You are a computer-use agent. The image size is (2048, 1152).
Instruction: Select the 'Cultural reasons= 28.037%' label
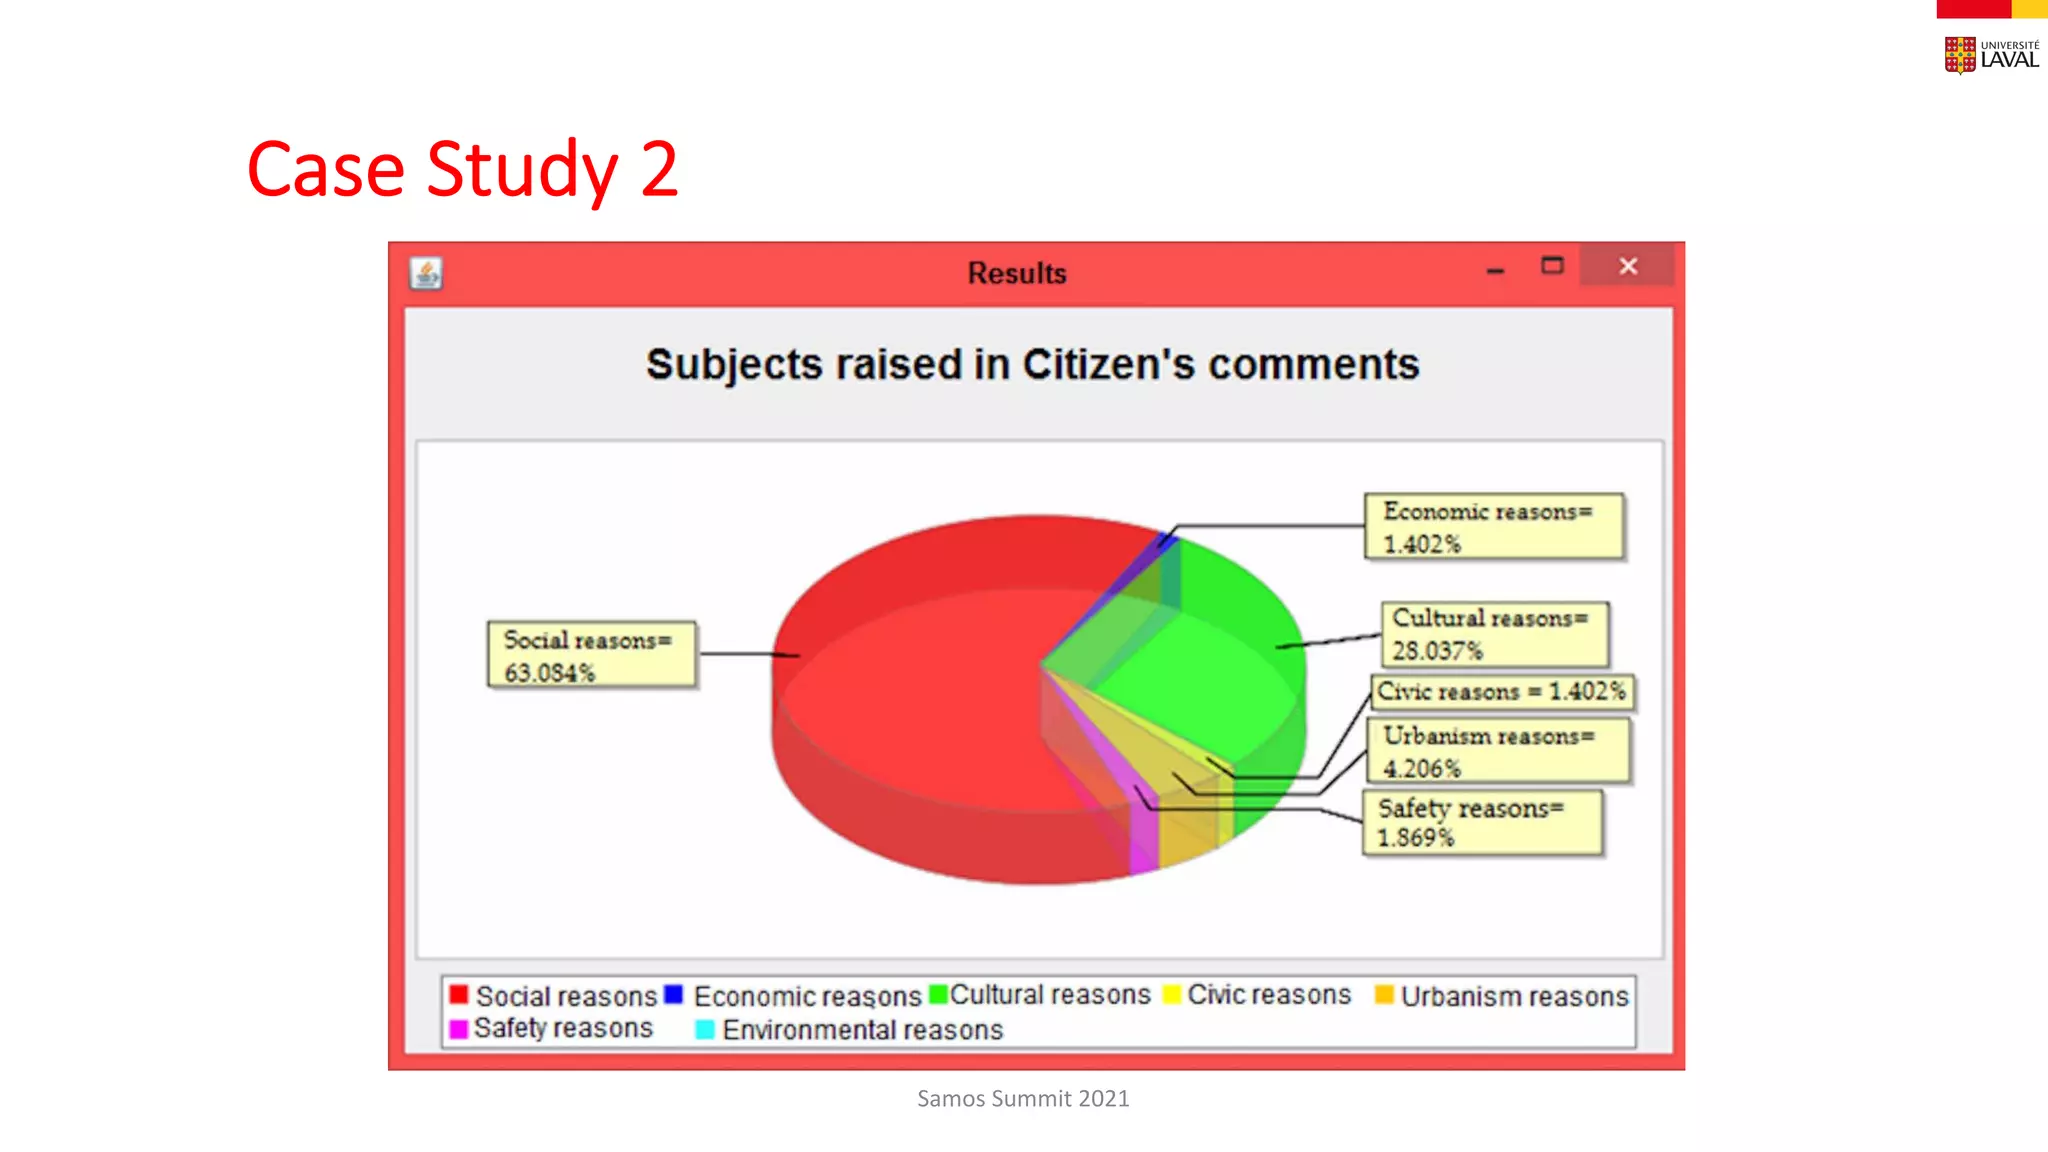coord(1496,634)
